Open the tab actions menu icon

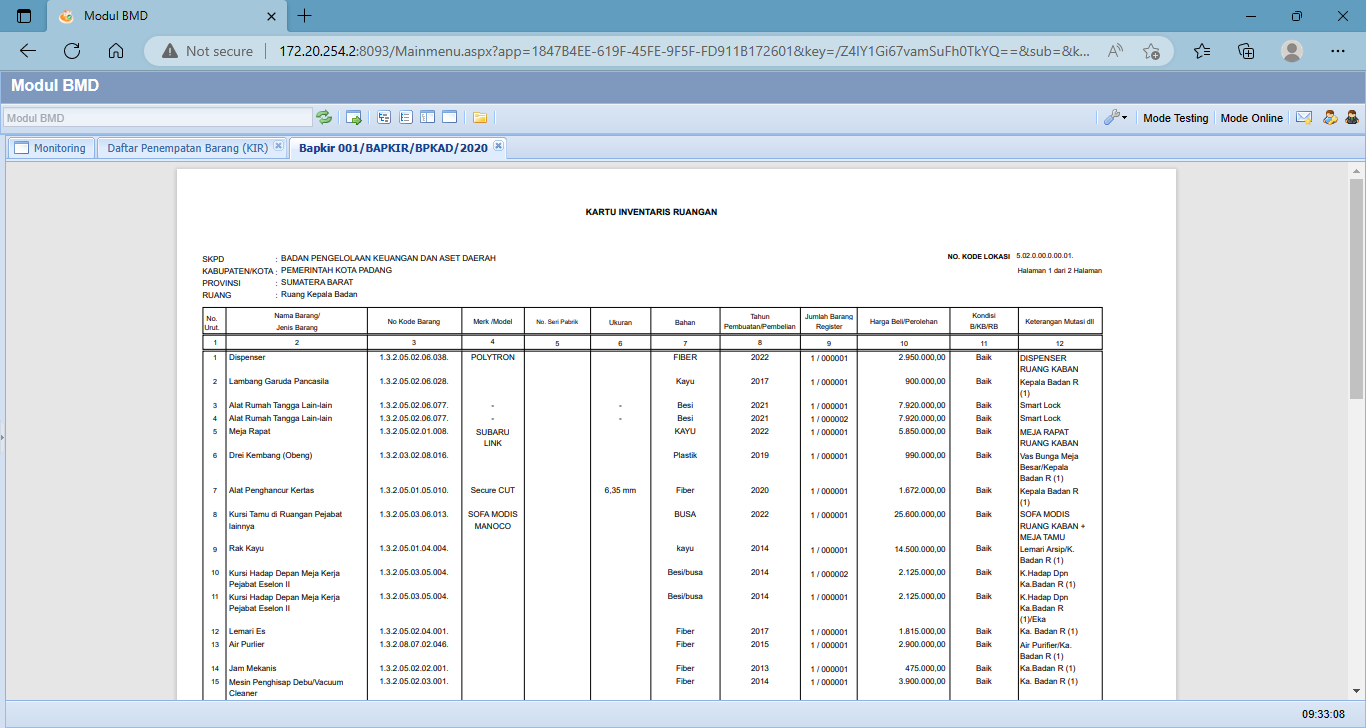click(x=25, y=16)
